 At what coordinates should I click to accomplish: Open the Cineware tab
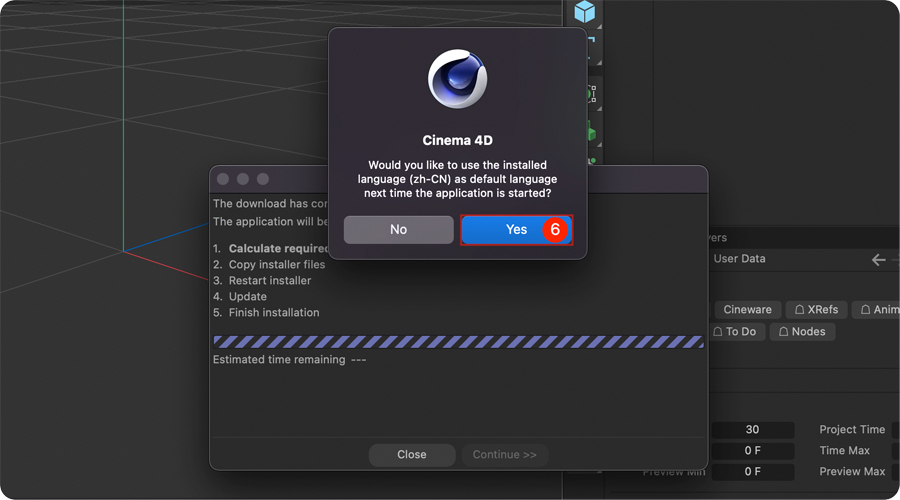tap(747, 309)
